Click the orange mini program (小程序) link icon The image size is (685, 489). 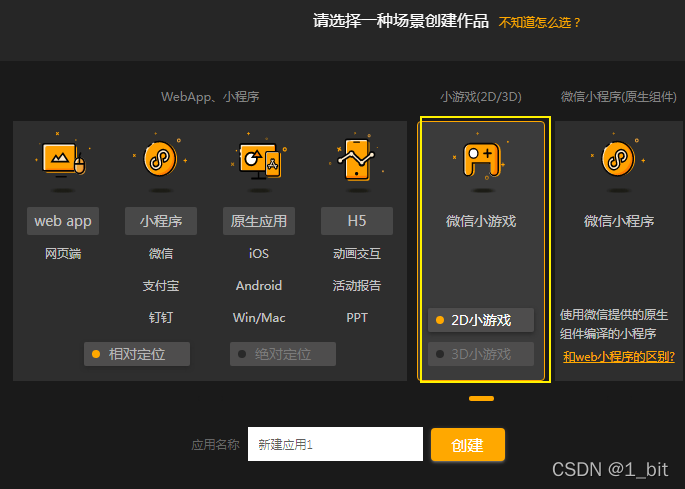[x=160, y=158]
